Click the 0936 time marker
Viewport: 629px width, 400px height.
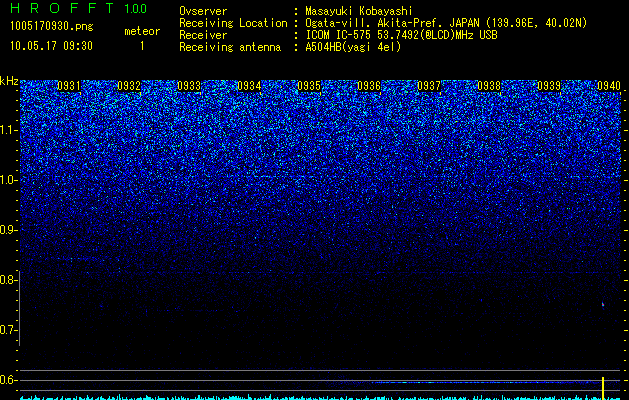pyautogui.click(x=369, y=86)
